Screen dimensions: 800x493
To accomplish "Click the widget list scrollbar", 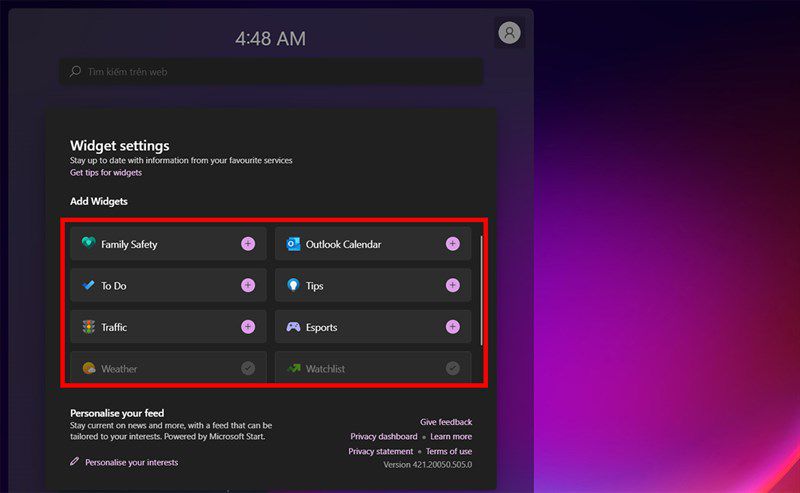I will [x=481, y=291].
